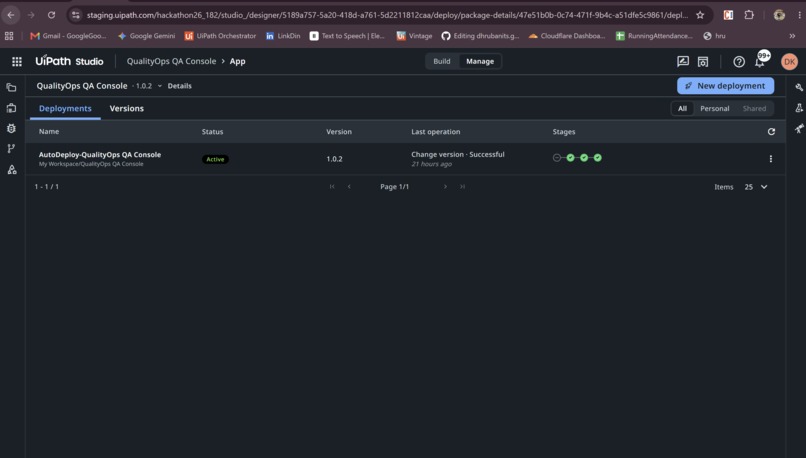Sort by Status column header
This screenshot has width=806, height=458.
212,132
